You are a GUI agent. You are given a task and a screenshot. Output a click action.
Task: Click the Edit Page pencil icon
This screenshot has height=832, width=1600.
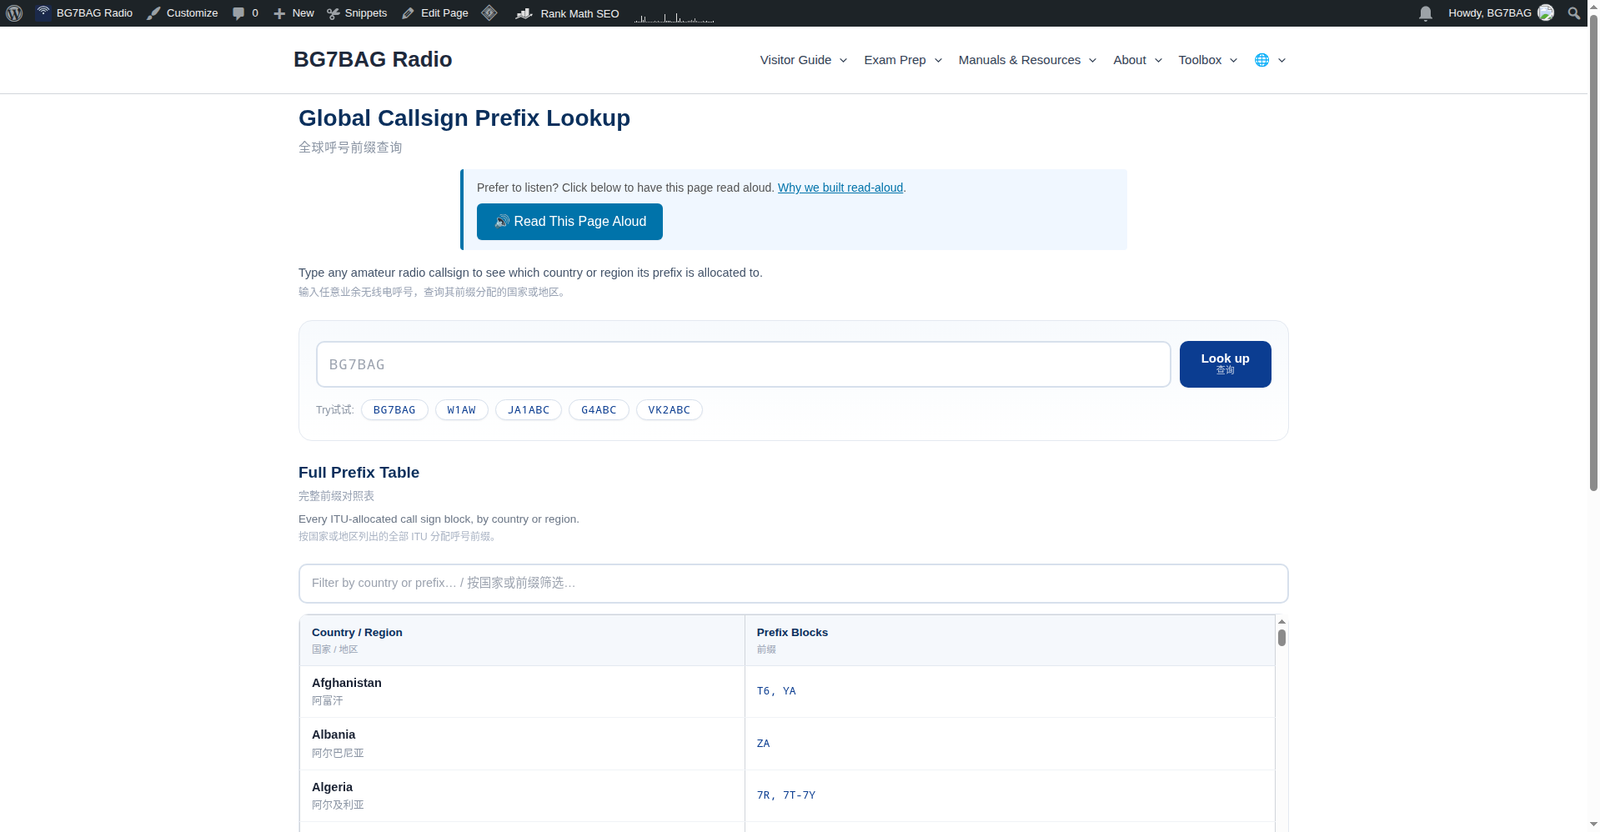click(408, 13)
